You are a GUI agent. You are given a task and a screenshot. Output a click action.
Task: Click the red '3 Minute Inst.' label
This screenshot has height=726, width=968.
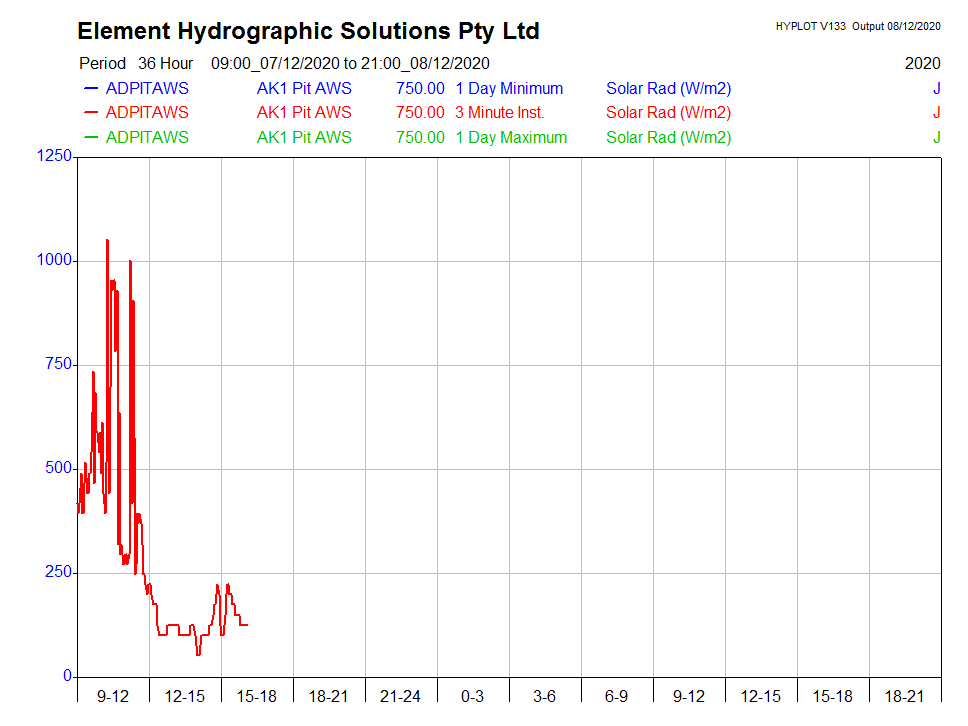tap(499, 113)
